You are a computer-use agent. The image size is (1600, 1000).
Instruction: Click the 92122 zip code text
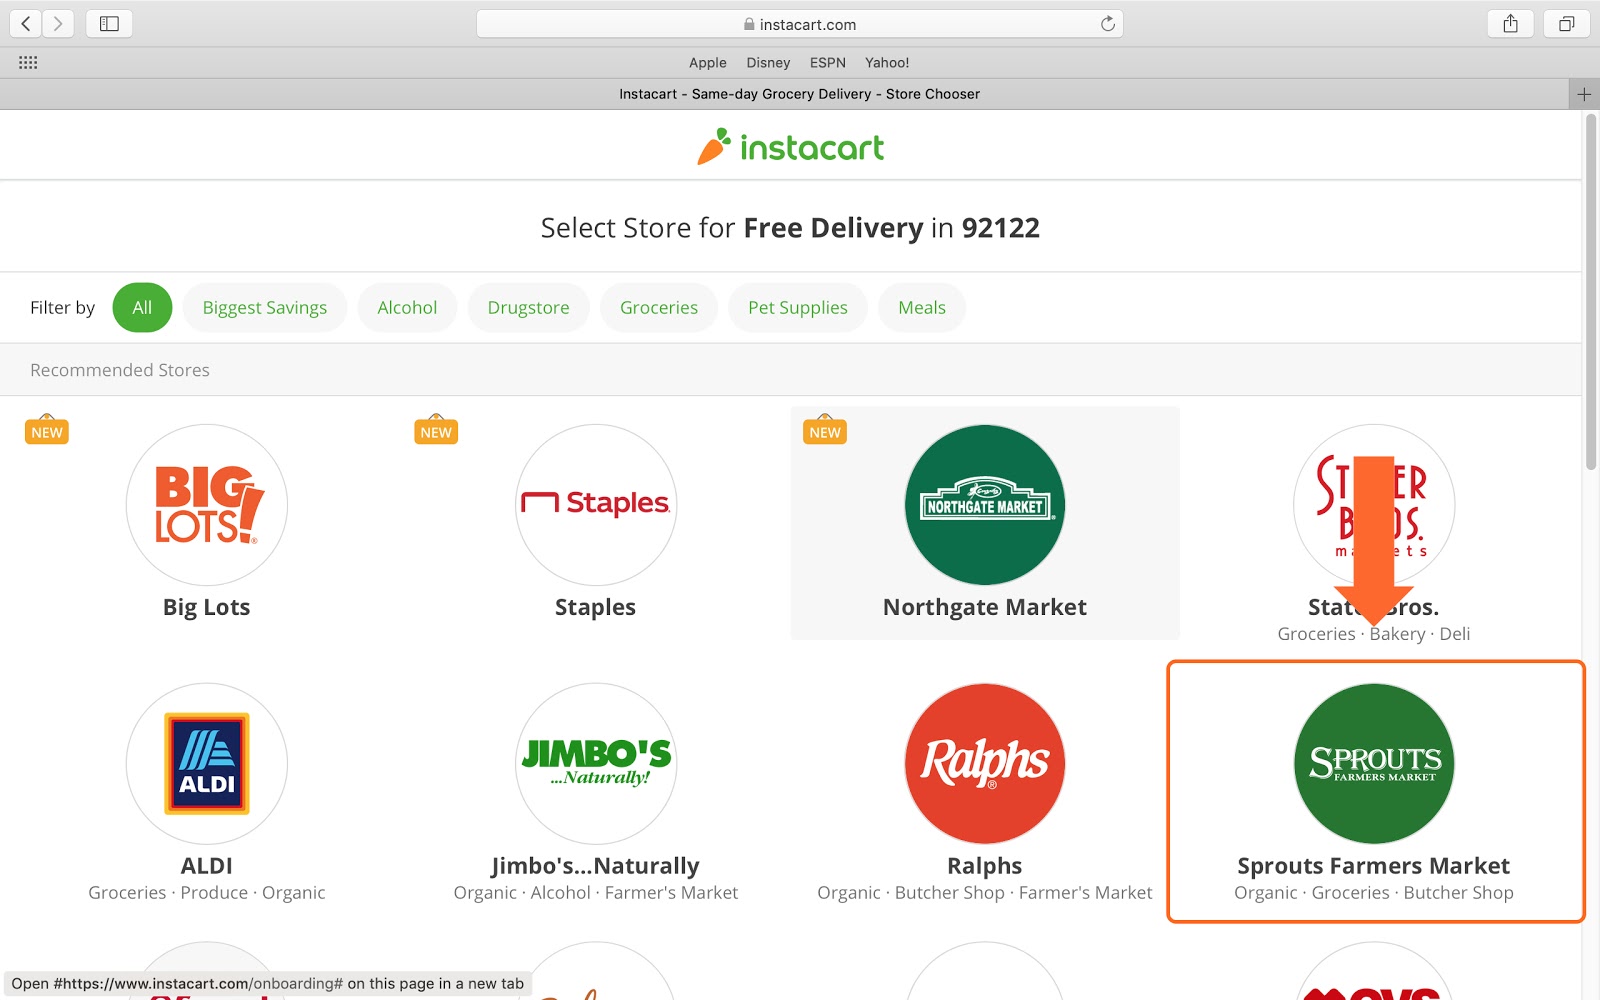1001,228
